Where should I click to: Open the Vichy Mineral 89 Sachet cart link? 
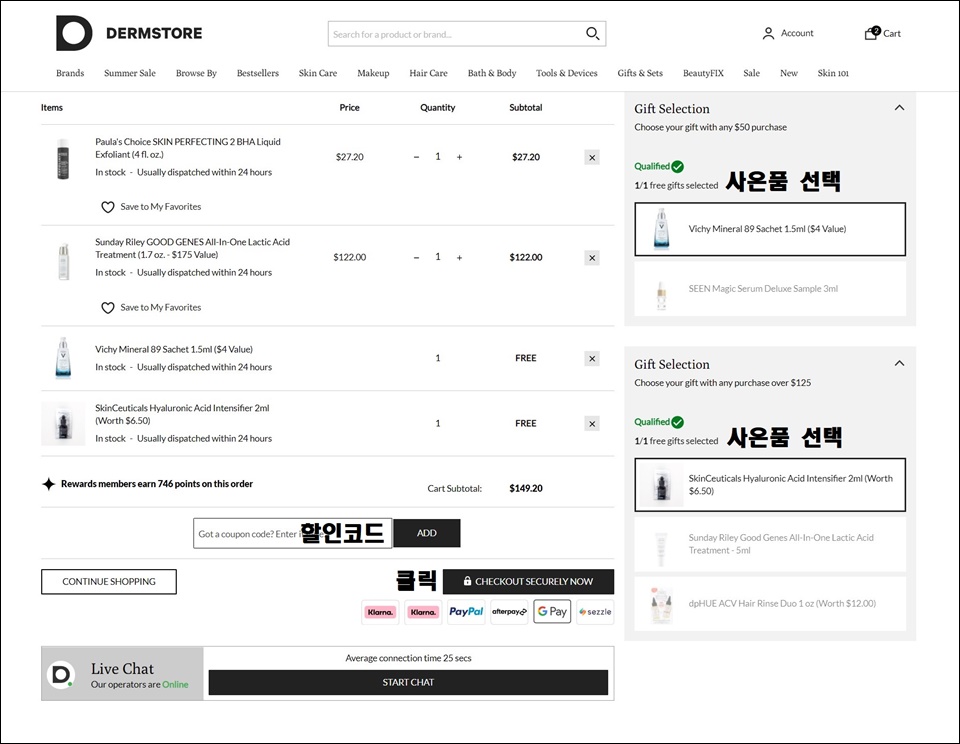(174, 350)
